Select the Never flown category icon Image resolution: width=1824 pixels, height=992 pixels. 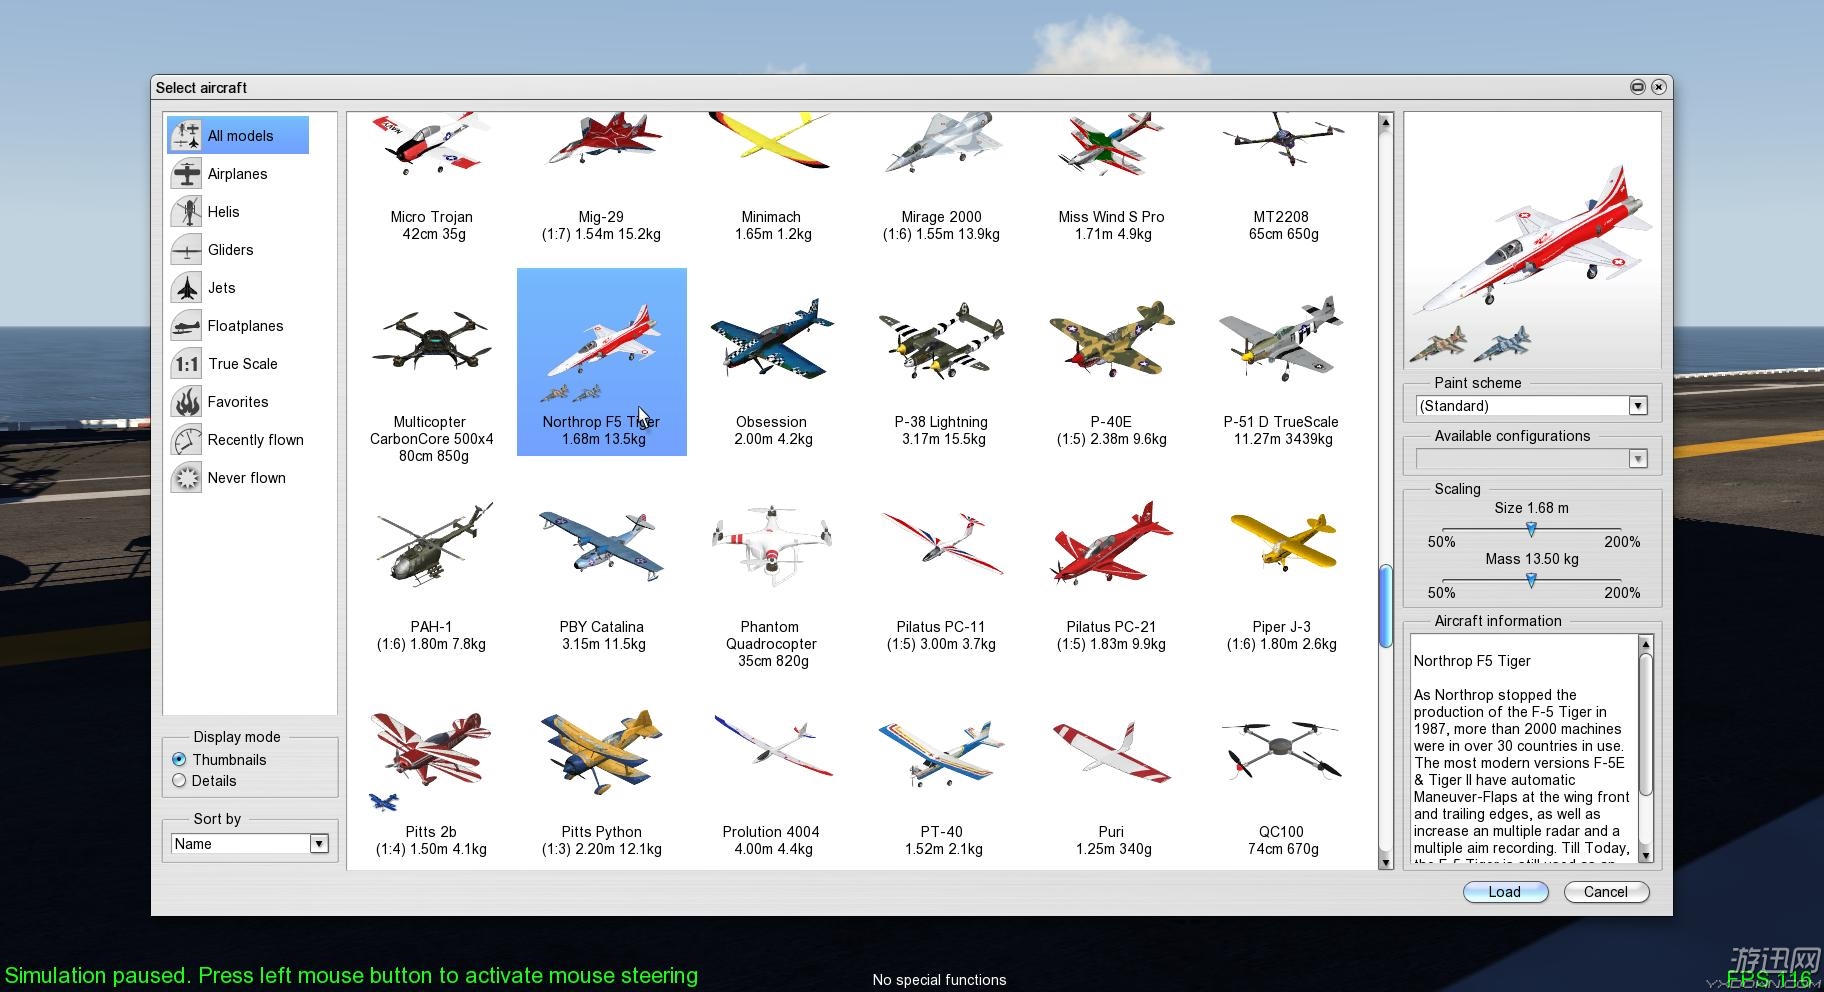186,477
